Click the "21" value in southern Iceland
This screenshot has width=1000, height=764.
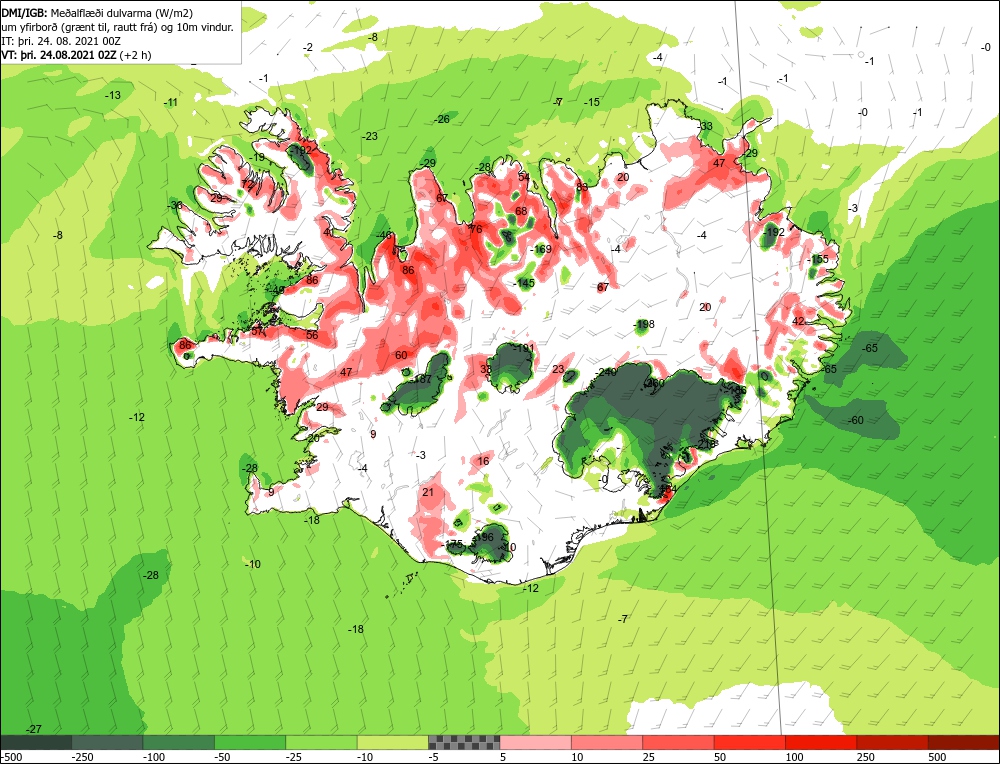click(428, 492)
